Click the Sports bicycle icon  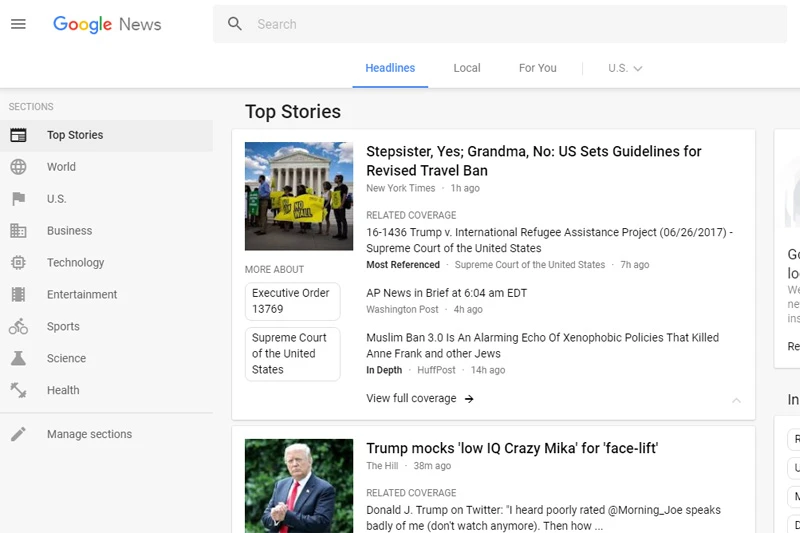pos(18,326)
